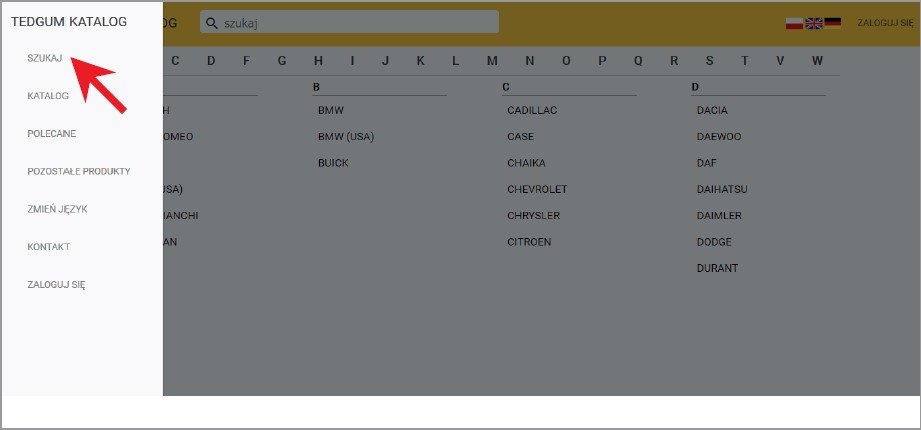
Task: Open the DAIMLER brand entry
Action: (719, 216)
